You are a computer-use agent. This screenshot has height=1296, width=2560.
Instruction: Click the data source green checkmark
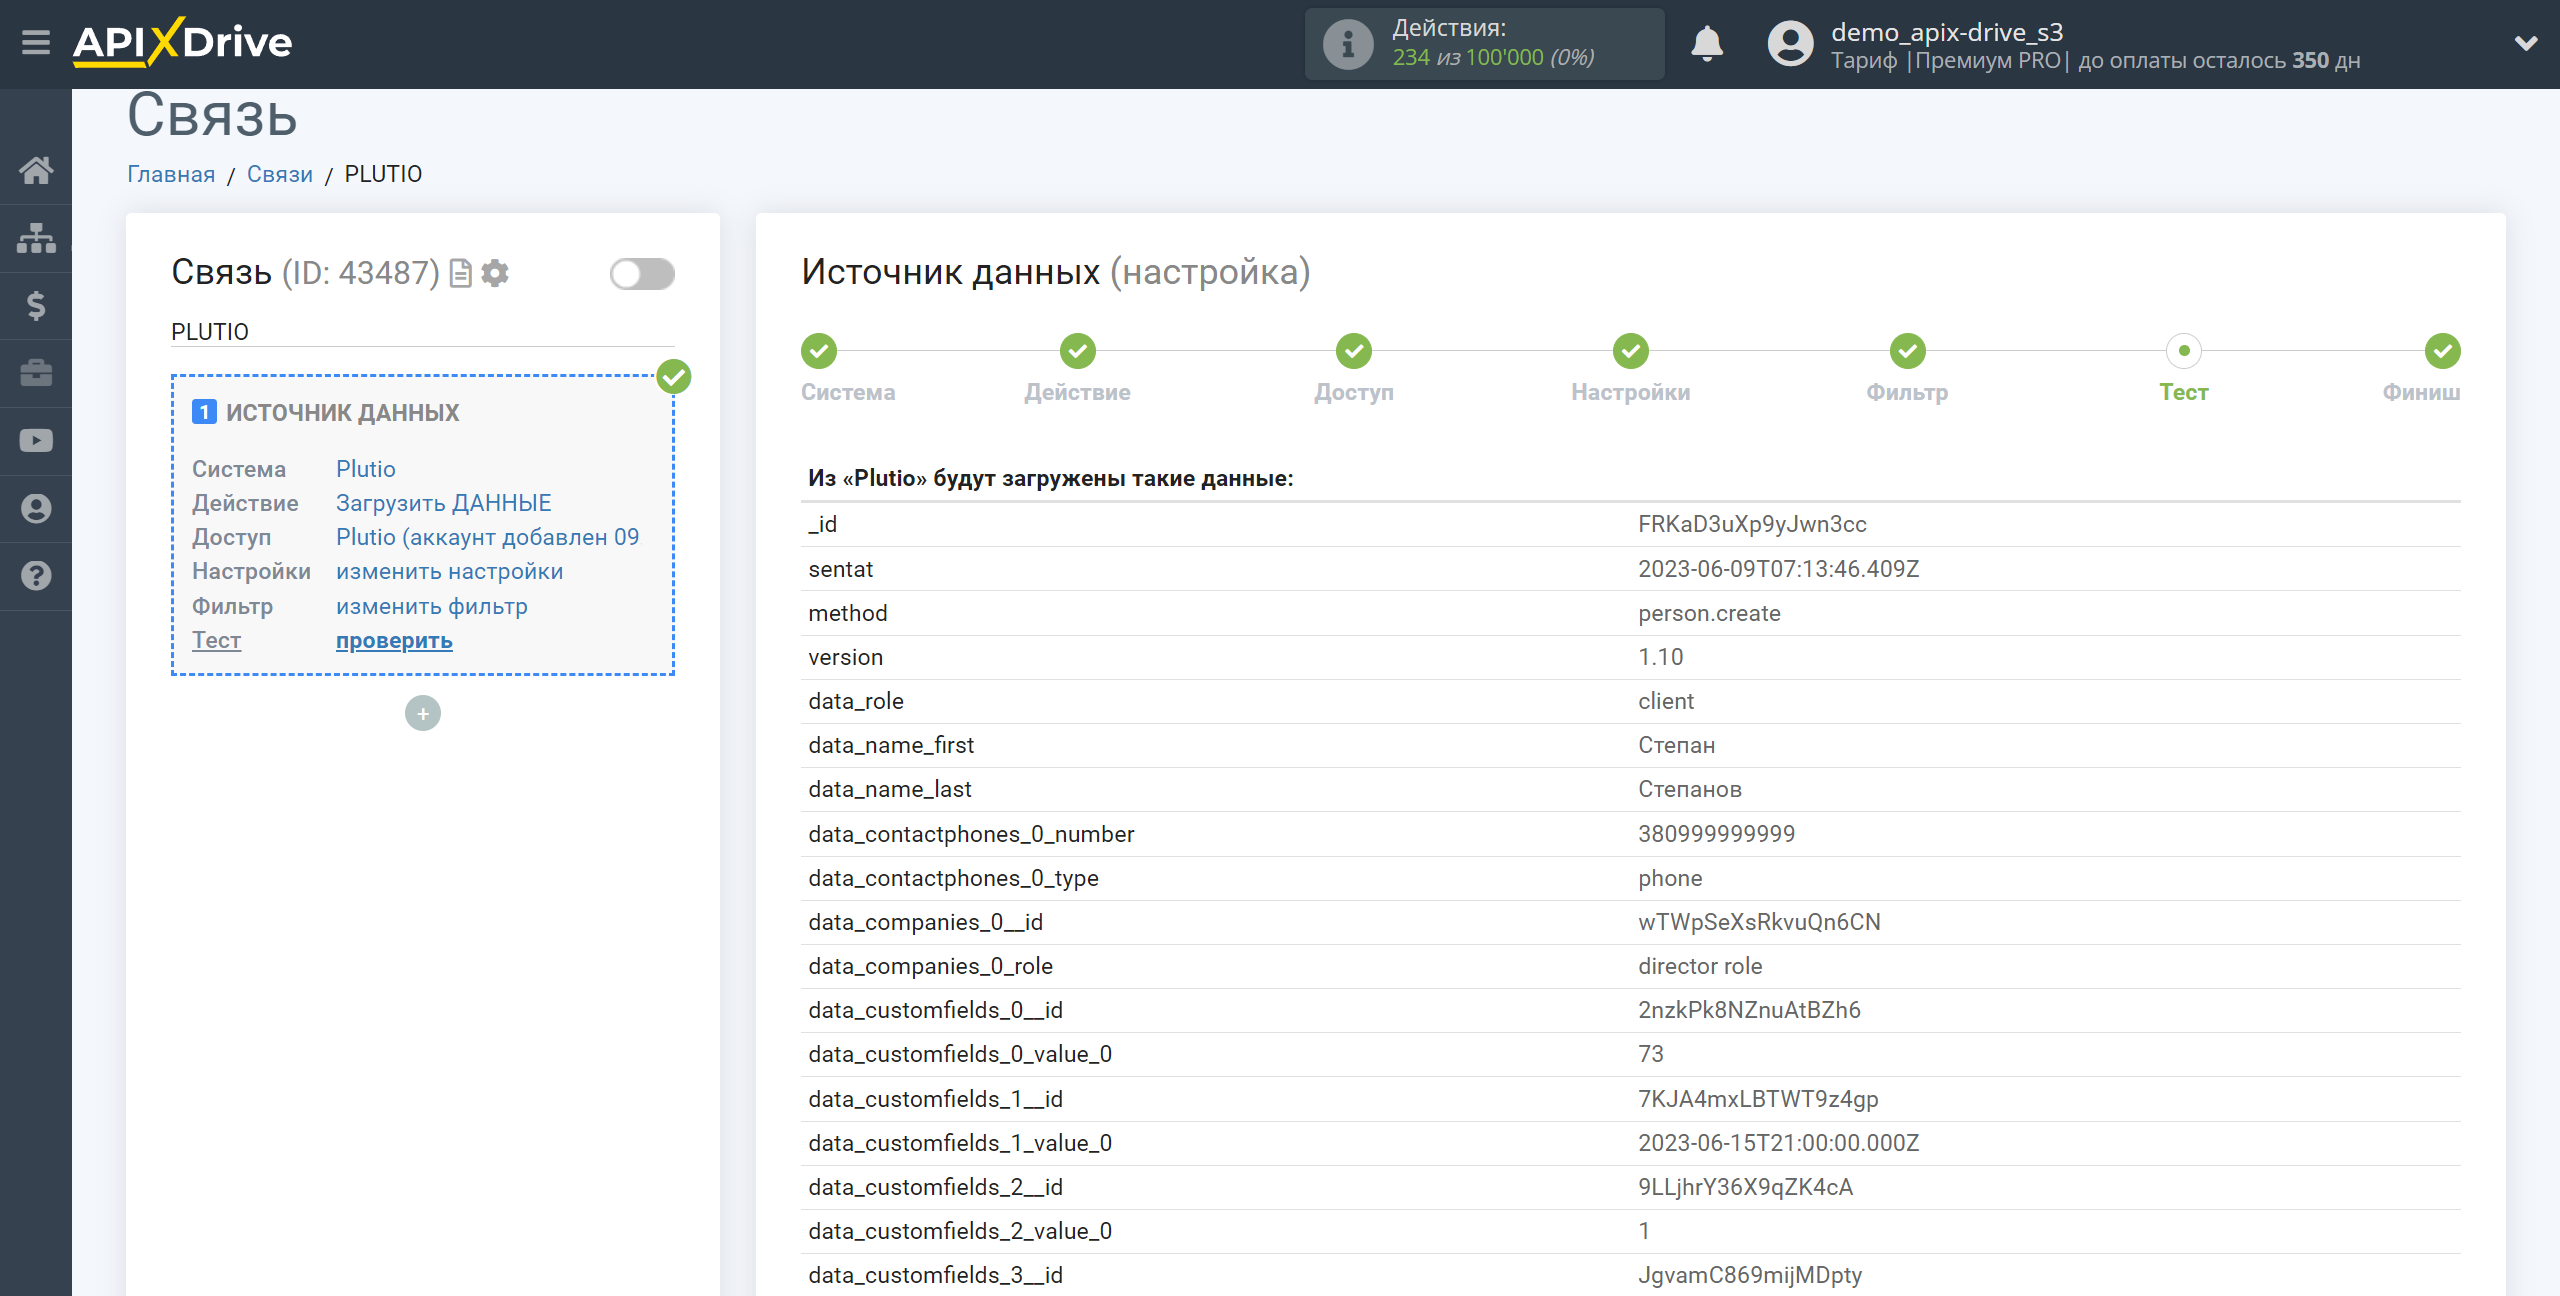pos(674,377)
